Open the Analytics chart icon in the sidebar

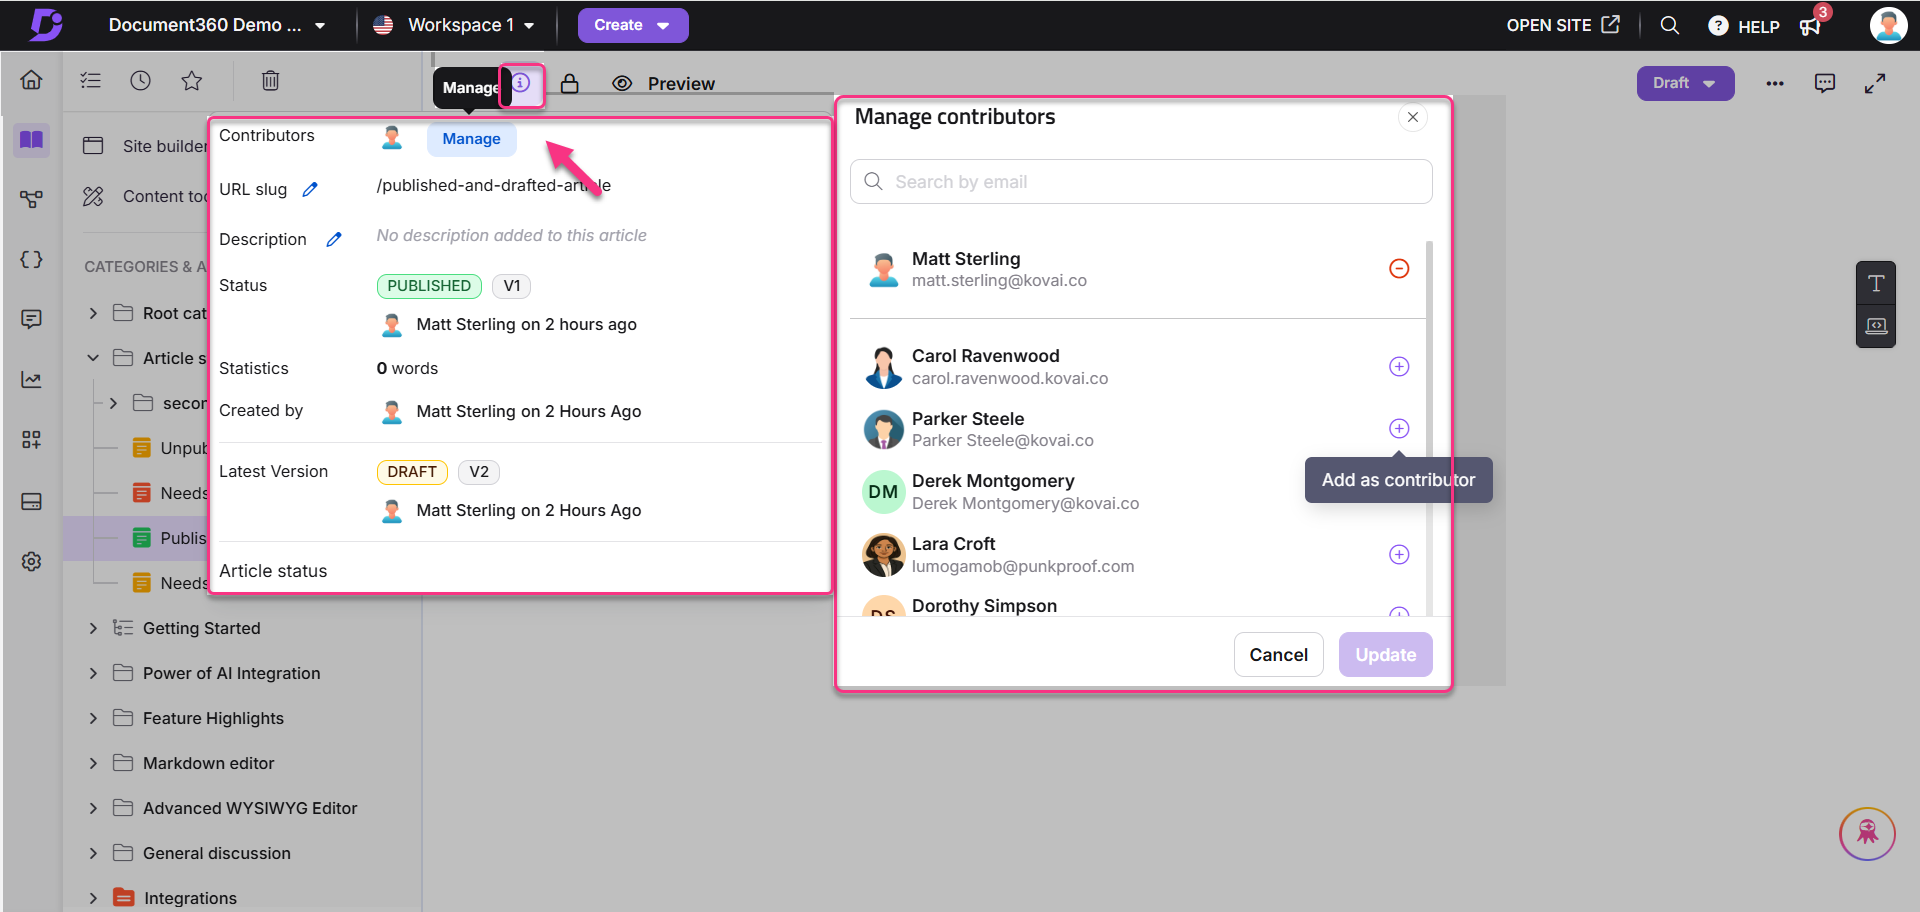pos(31,380)
